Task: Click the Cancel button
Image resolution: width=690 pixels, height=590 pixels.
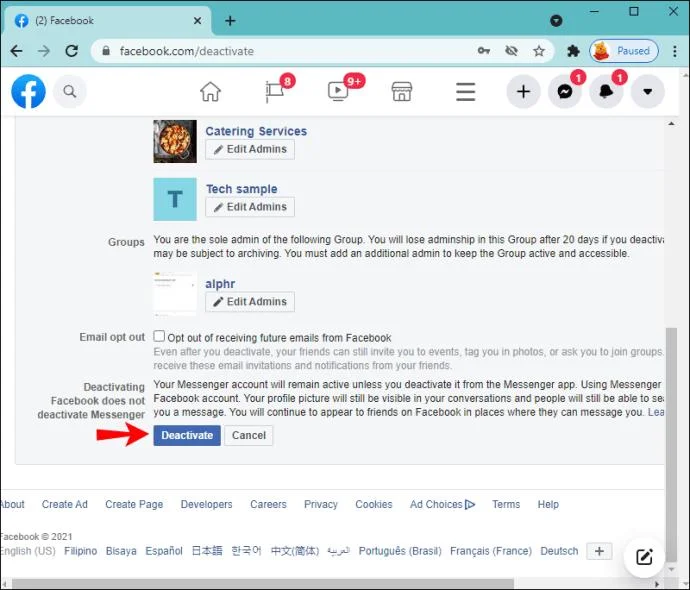Action: pyautogui.click(x=249, y=435)
